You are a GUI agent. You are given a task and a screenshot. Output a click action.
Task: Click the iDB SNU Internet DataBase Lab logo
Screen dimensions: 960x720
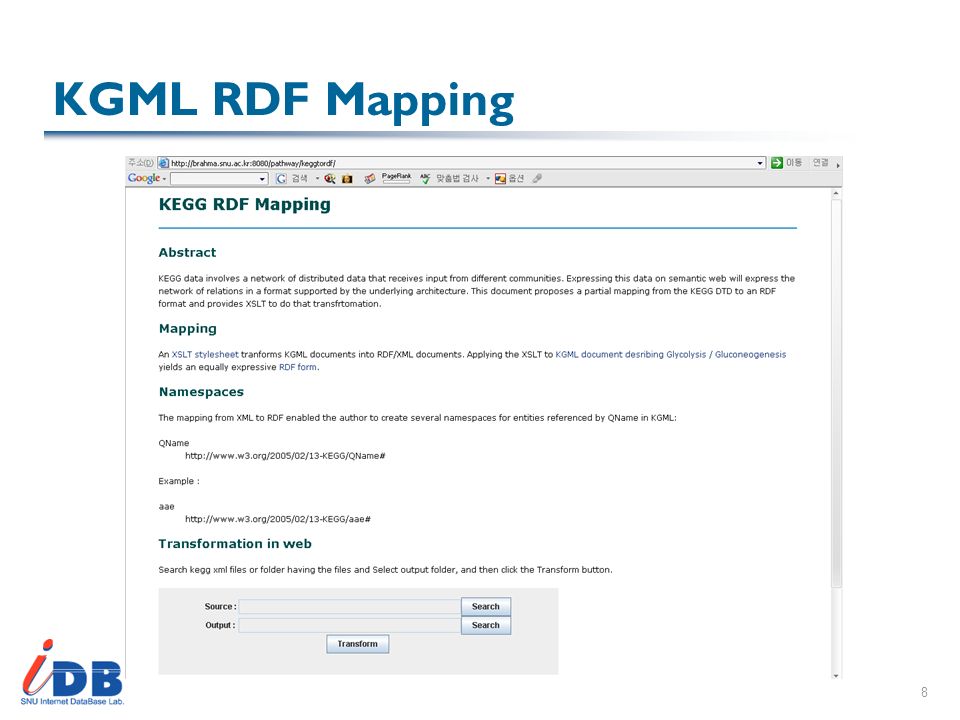click(72, 672)
